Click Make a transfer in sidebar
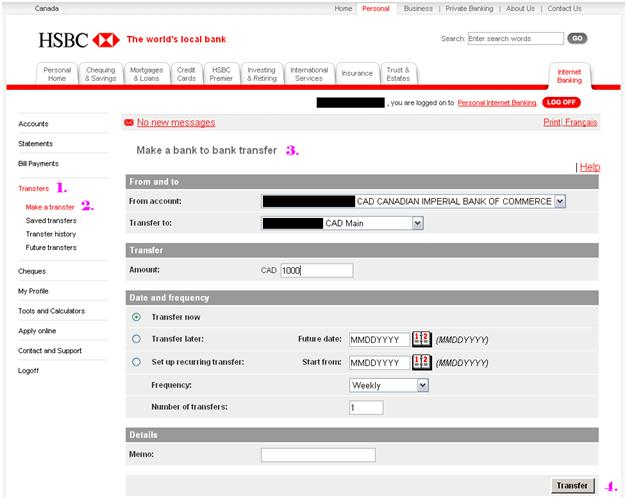 pos(50,207)
